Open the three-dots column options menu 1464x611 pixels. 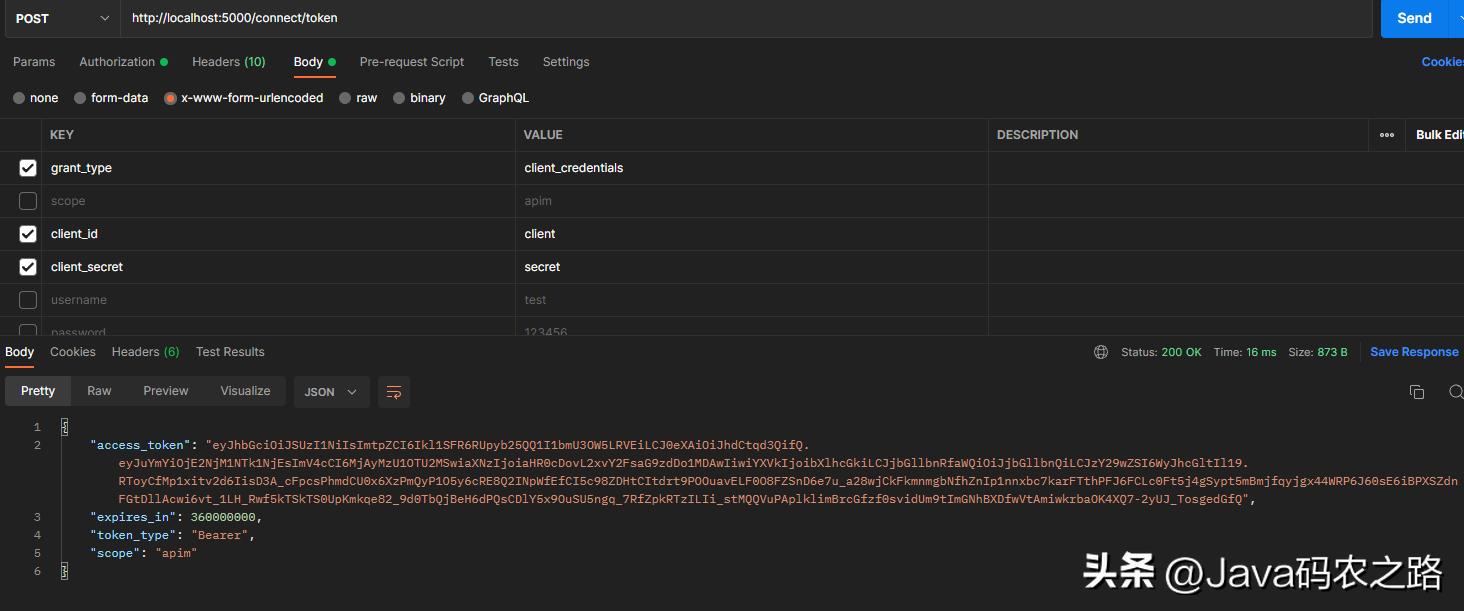[x=1386, y=135]
